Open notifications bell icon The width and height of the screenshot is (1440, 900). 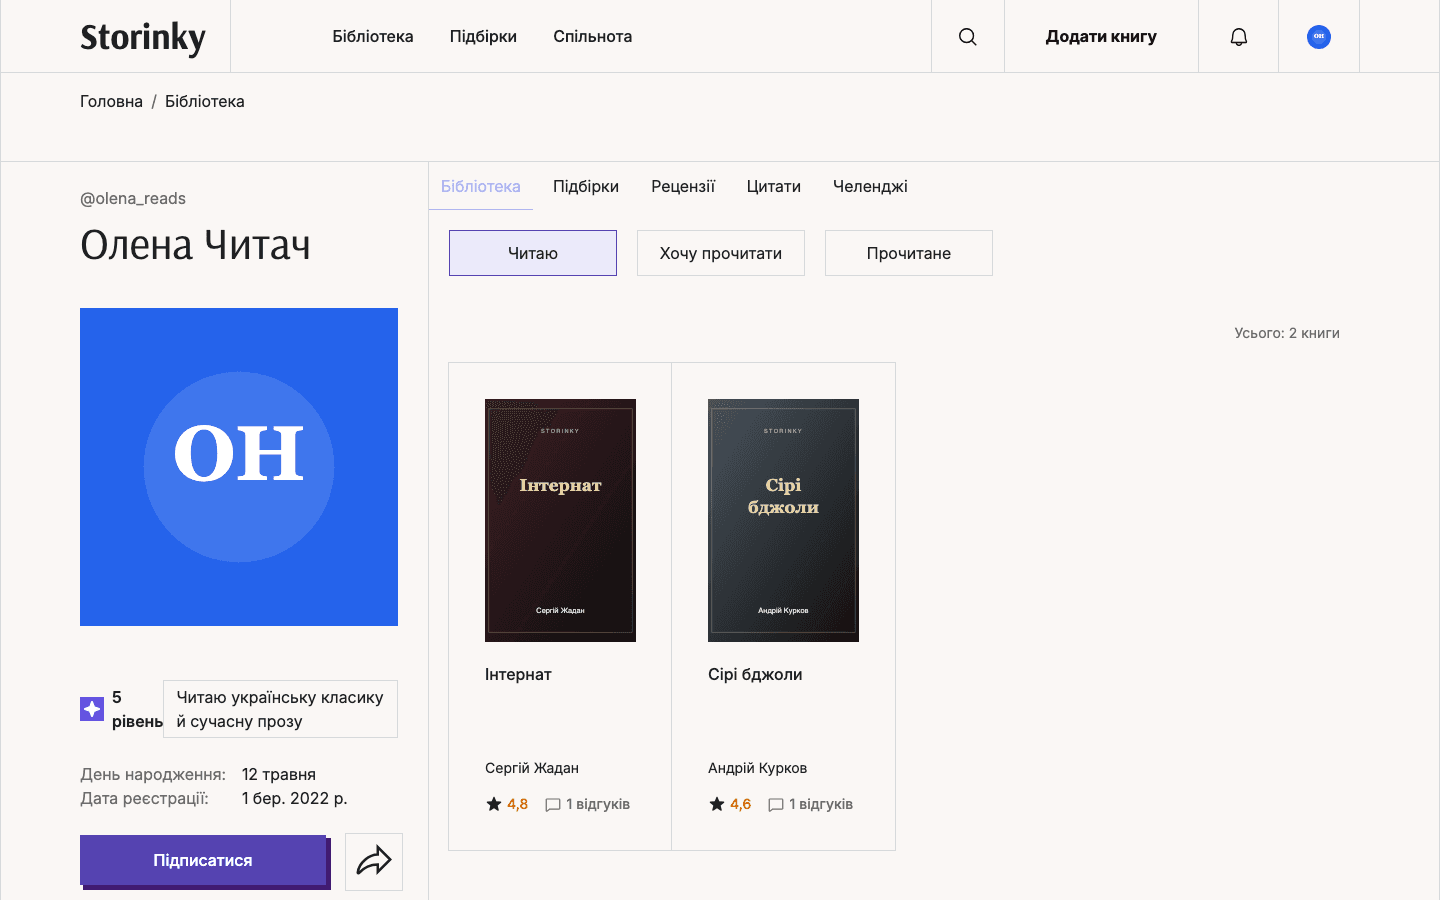pos(1238,37)
